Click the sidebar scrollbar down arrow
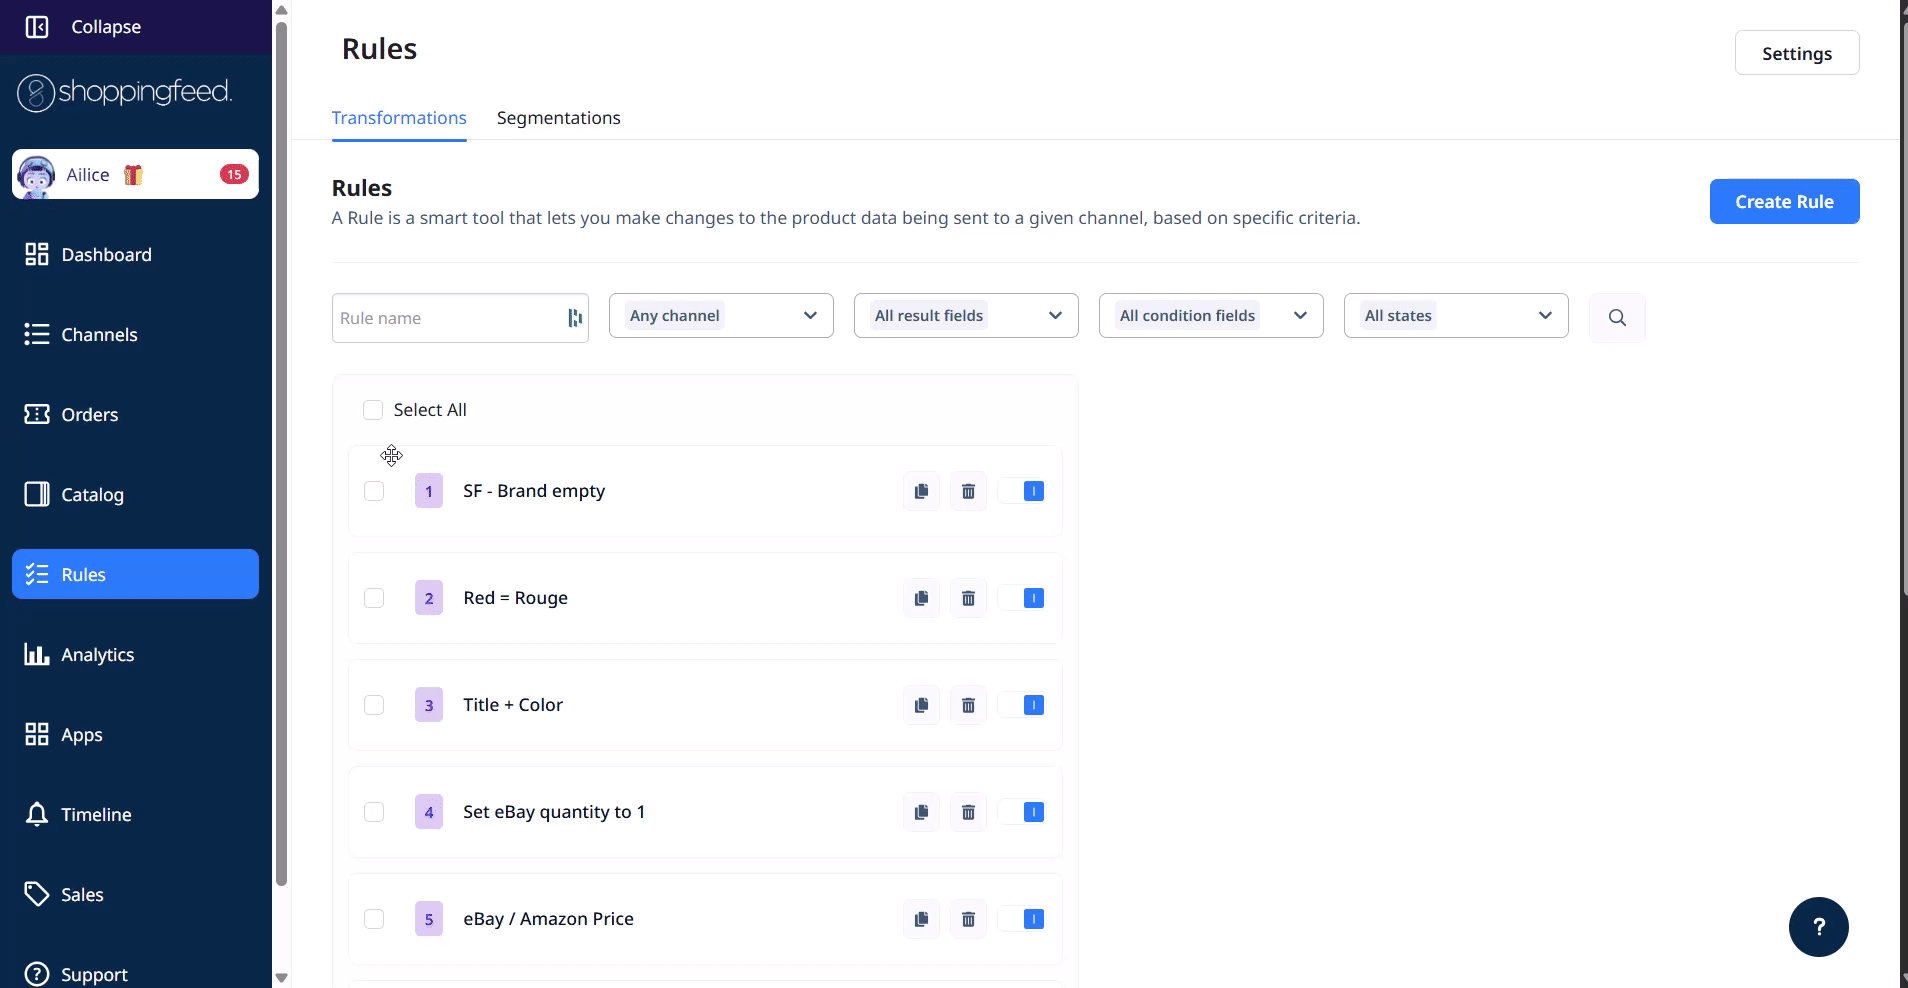 click(x=282, y=977)
